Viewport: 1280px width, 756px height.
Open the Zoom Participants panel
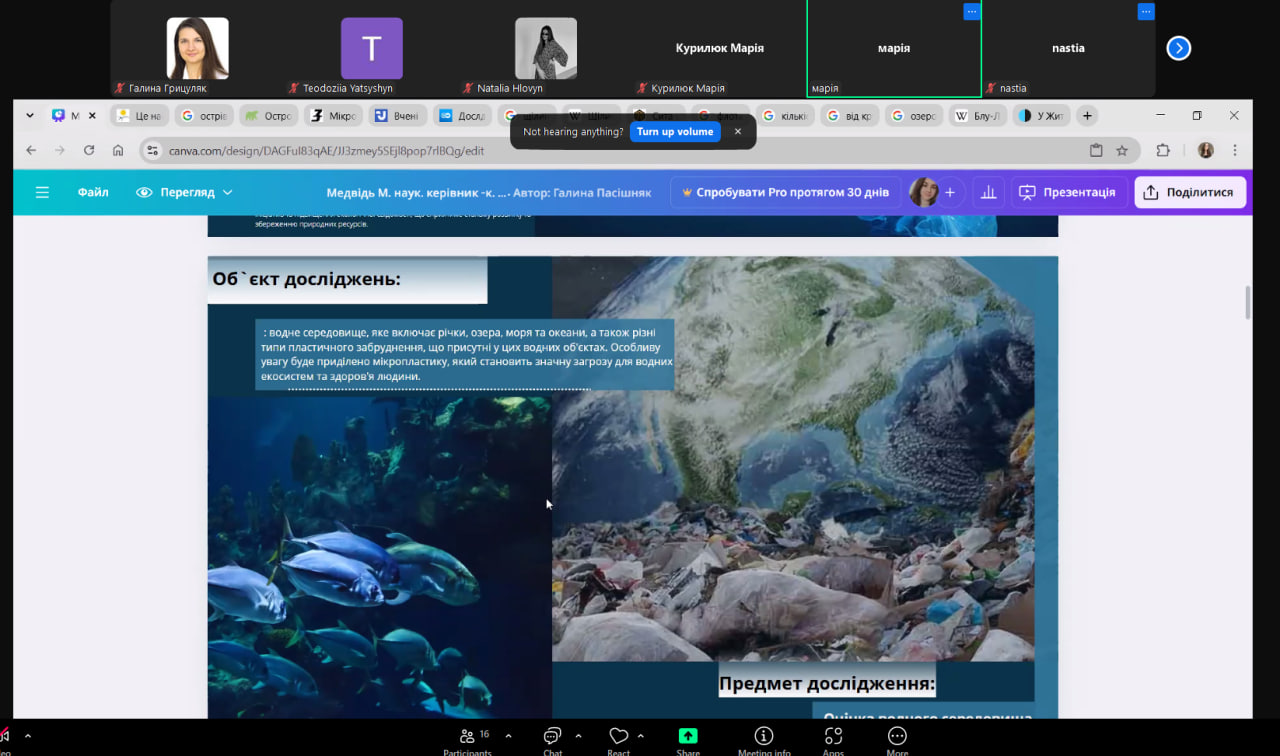[x=467, y=738]
